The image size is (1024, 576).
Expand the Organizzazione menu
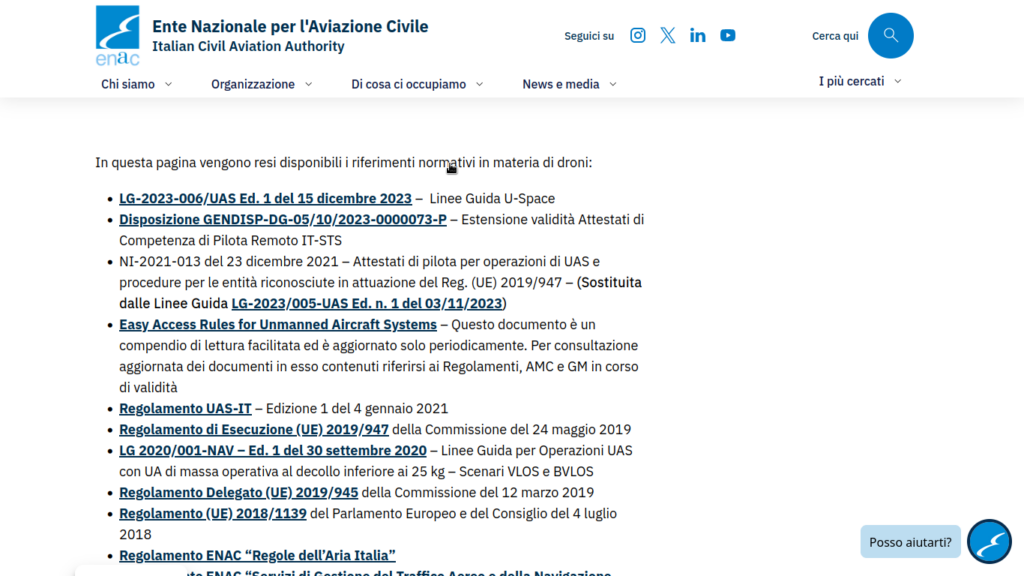[x=261, y=84]
